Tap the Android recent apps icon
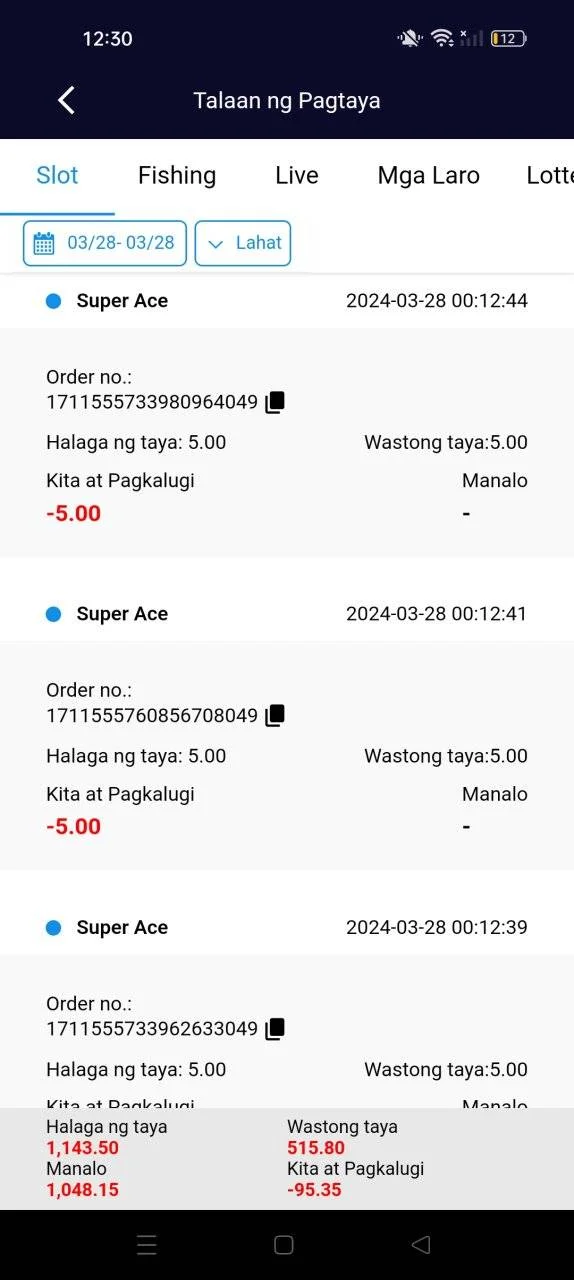Image resolution: width=574 pixels, height=1280 pixels. click(x=147, y=1245)
